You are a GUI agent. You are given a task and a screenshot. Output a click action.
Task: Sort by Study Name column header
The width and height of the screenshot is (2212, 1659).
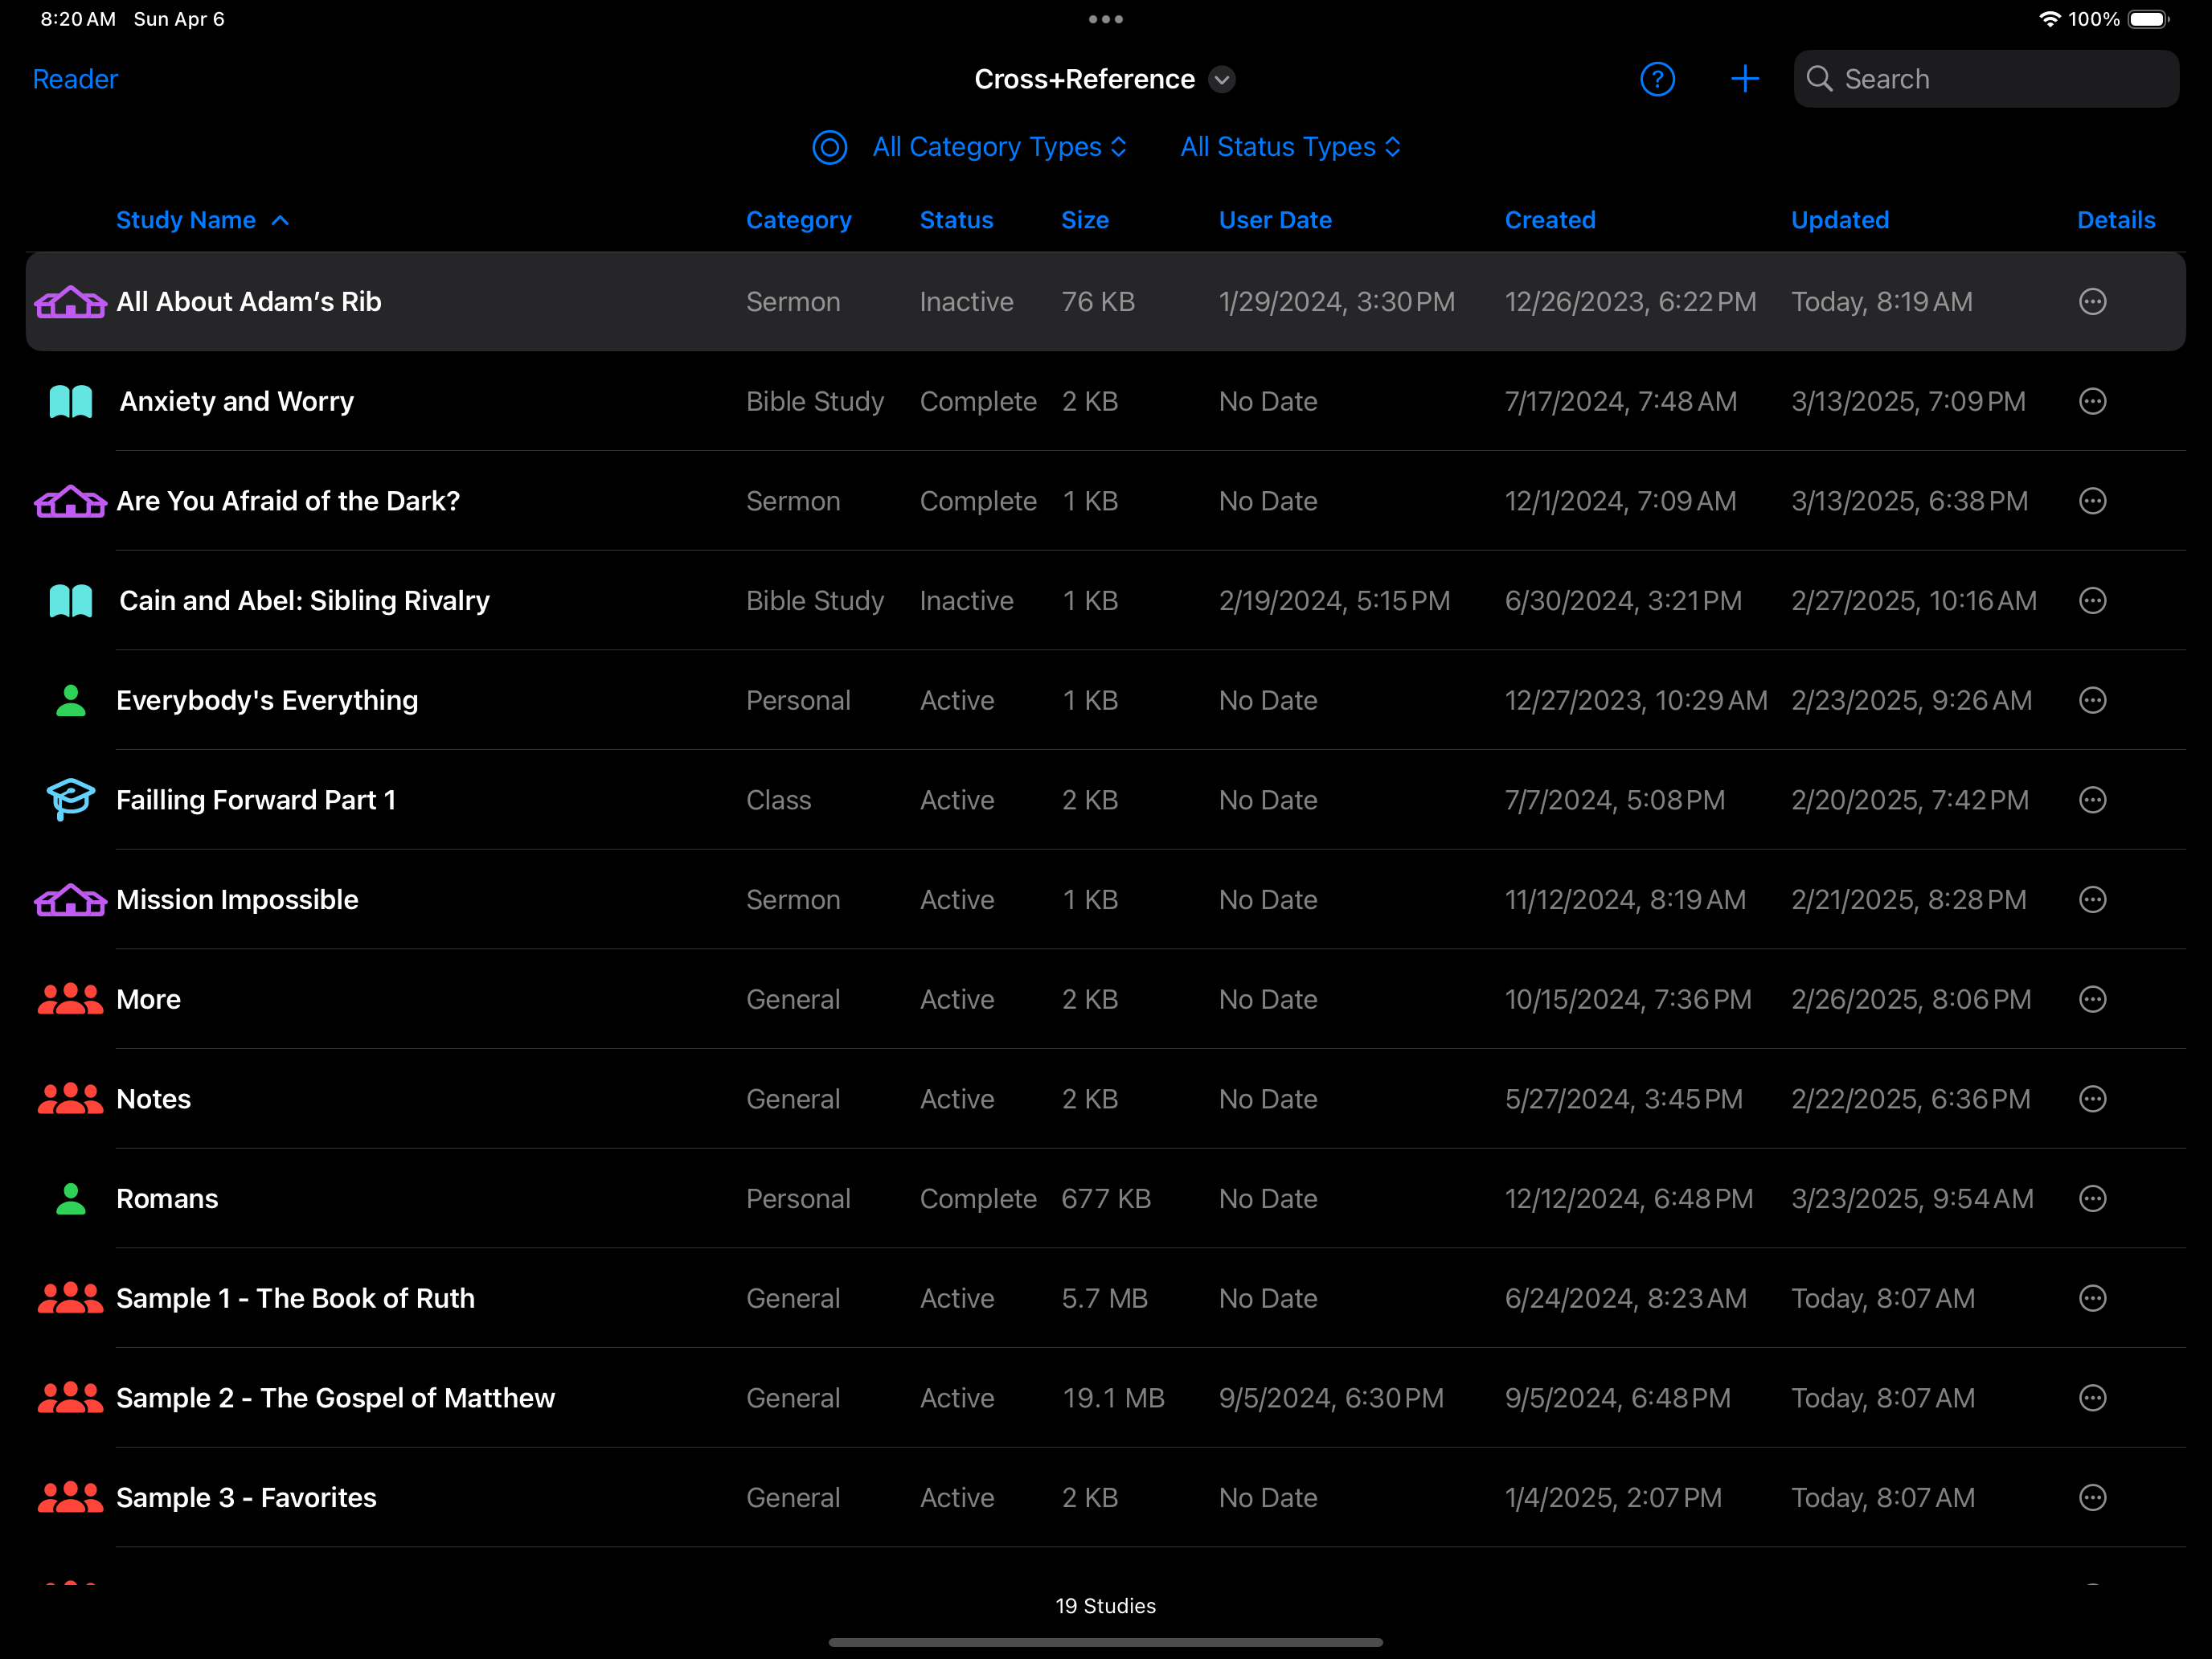click(x=202, y=220)
